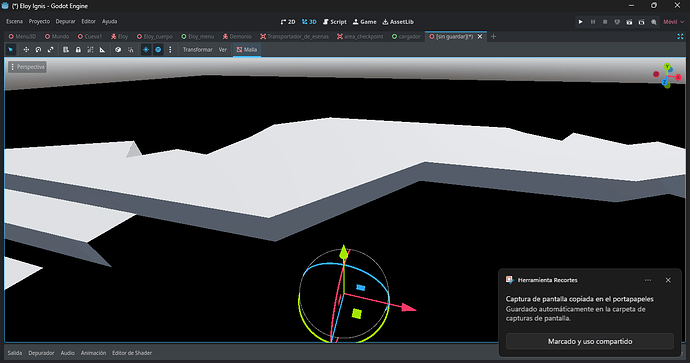Click the play current scene clapperboard icon

tap(629, 22)
